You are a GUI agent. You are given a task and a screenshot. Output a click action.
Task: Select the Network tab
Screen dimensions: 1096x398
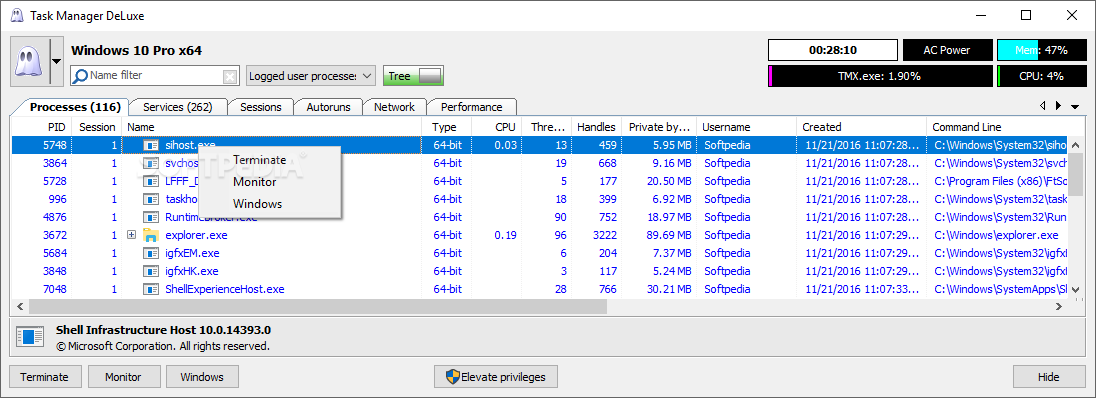(x=394, y=107)
